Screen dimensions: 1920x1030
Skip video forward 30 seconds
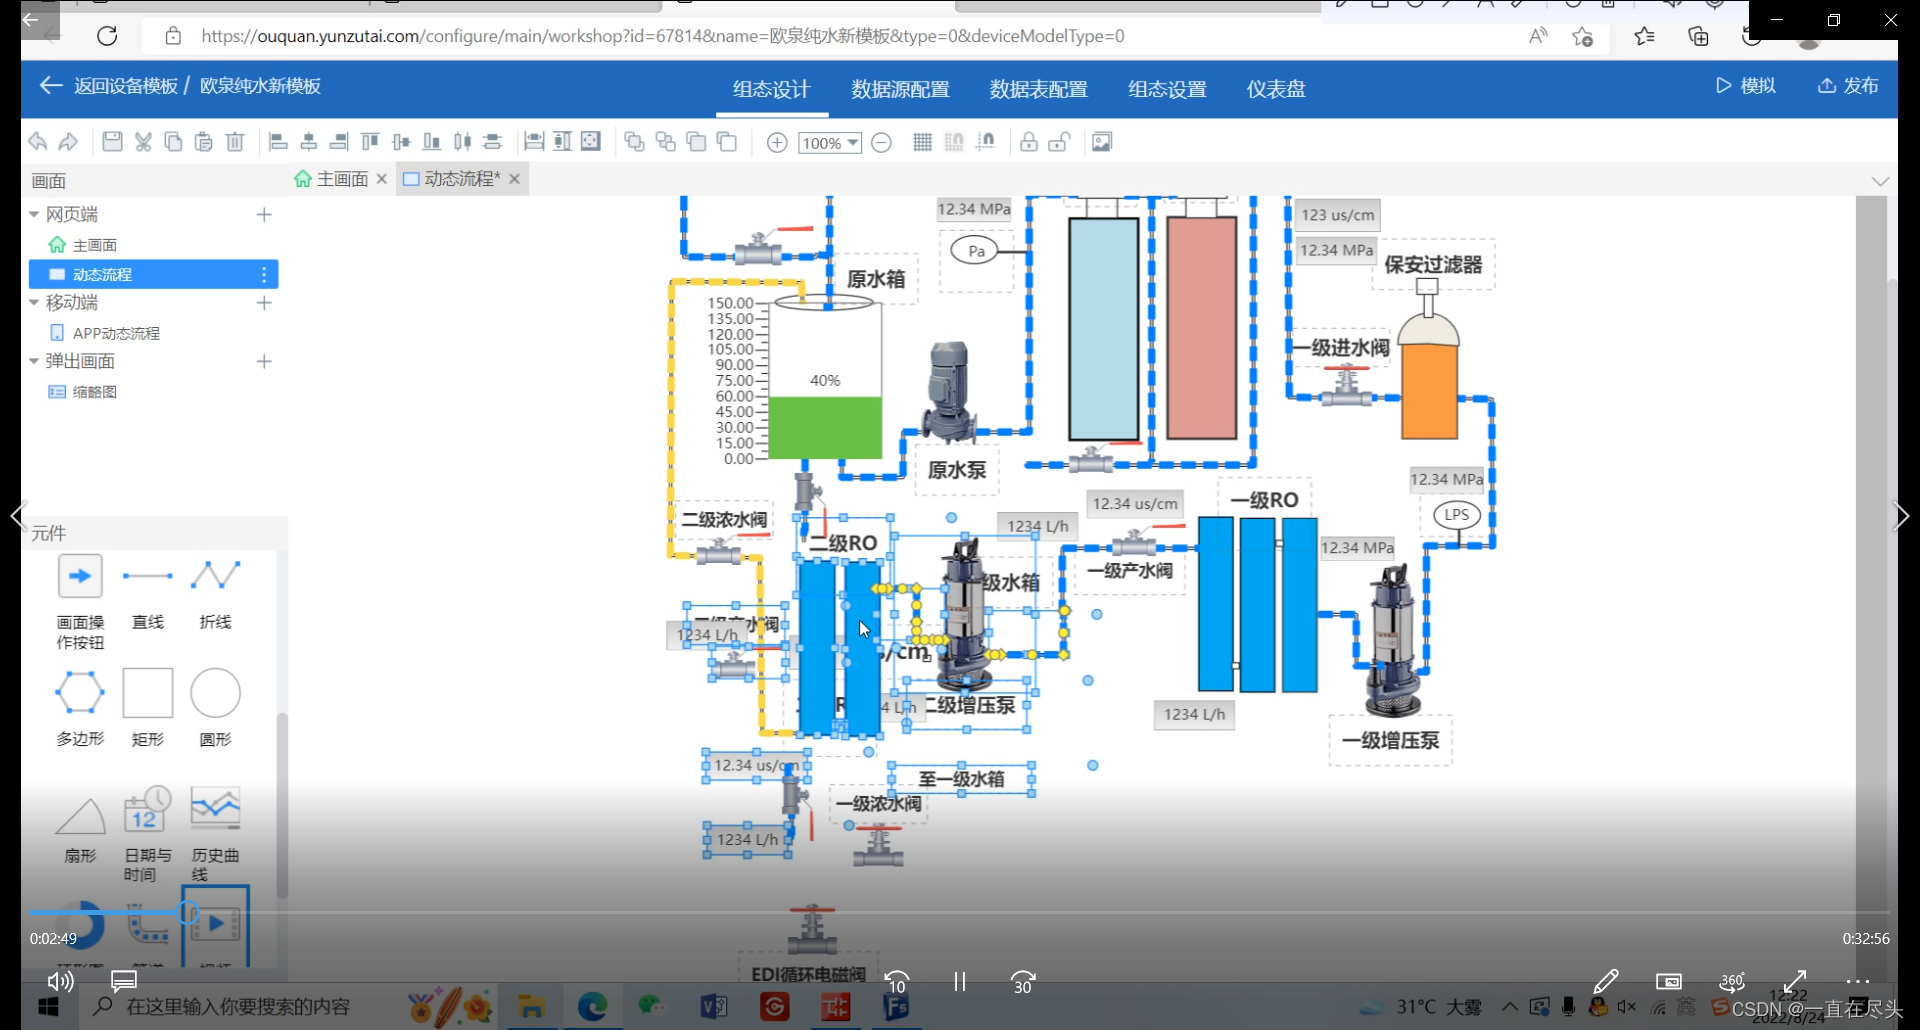pyautogui.click(x=1023, y=982)
